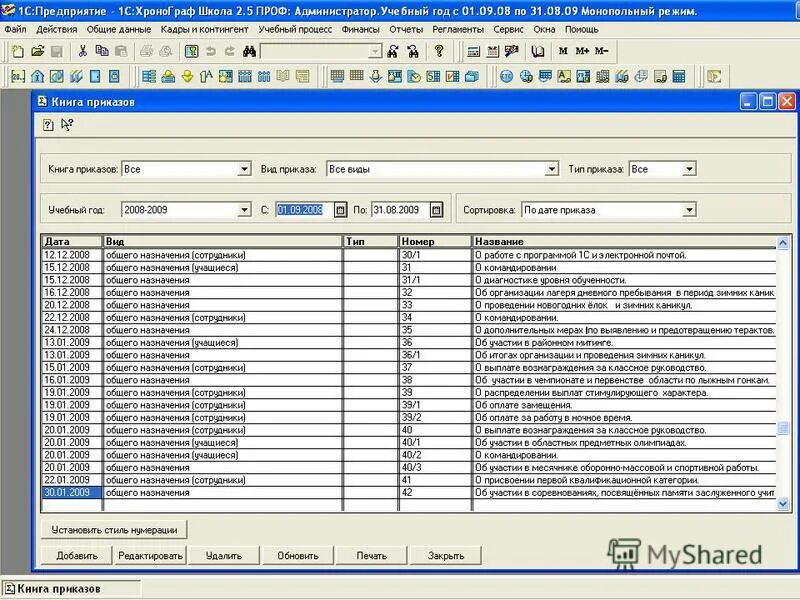Select the row 'О диагностике уровня обученности.'

[x=409, y=280]
